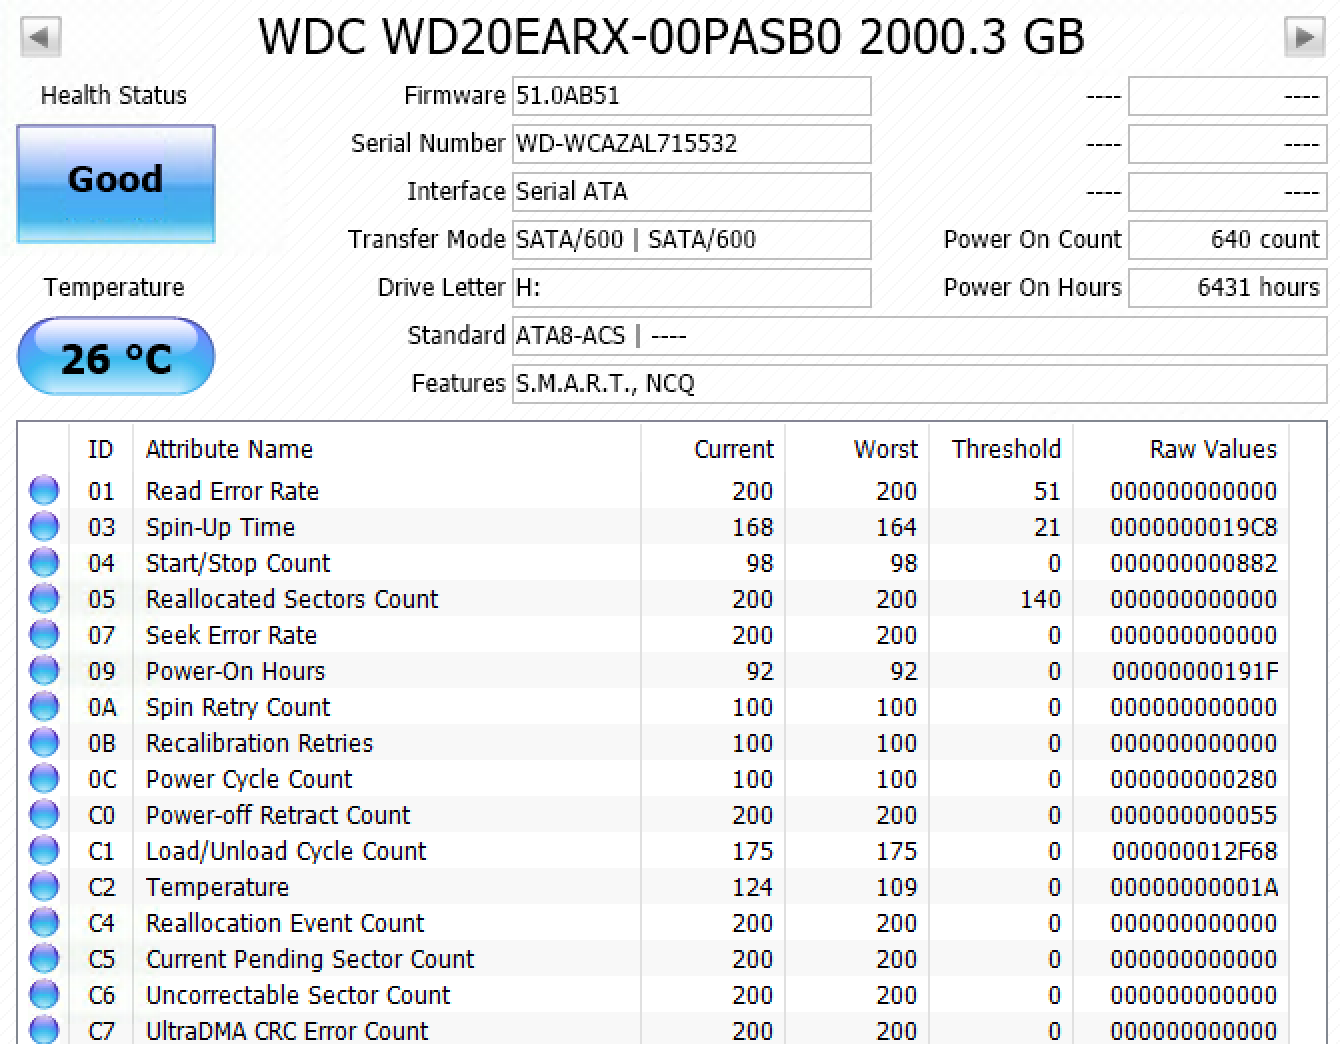
Task: Click the Interface field Serial ATA
Action: (x=691, y=192)
